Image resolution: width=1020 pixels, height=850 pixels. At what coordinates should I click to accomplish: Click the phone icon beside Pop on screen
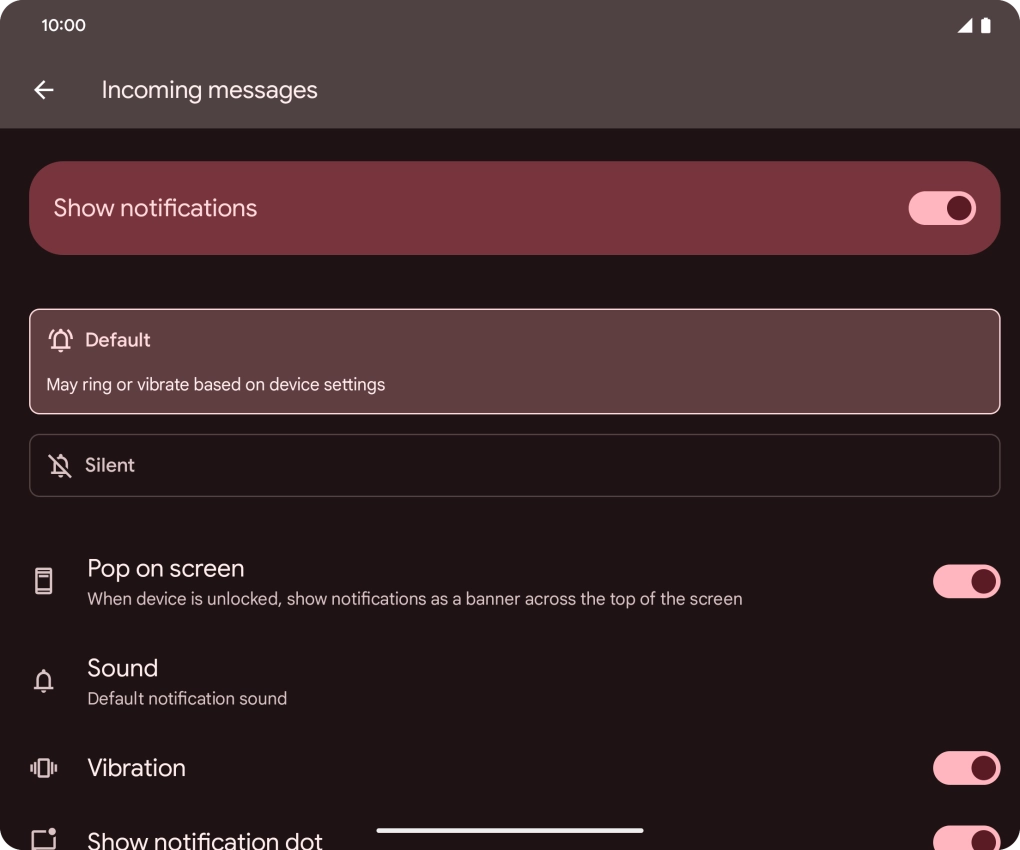click(x=43, y=581)
